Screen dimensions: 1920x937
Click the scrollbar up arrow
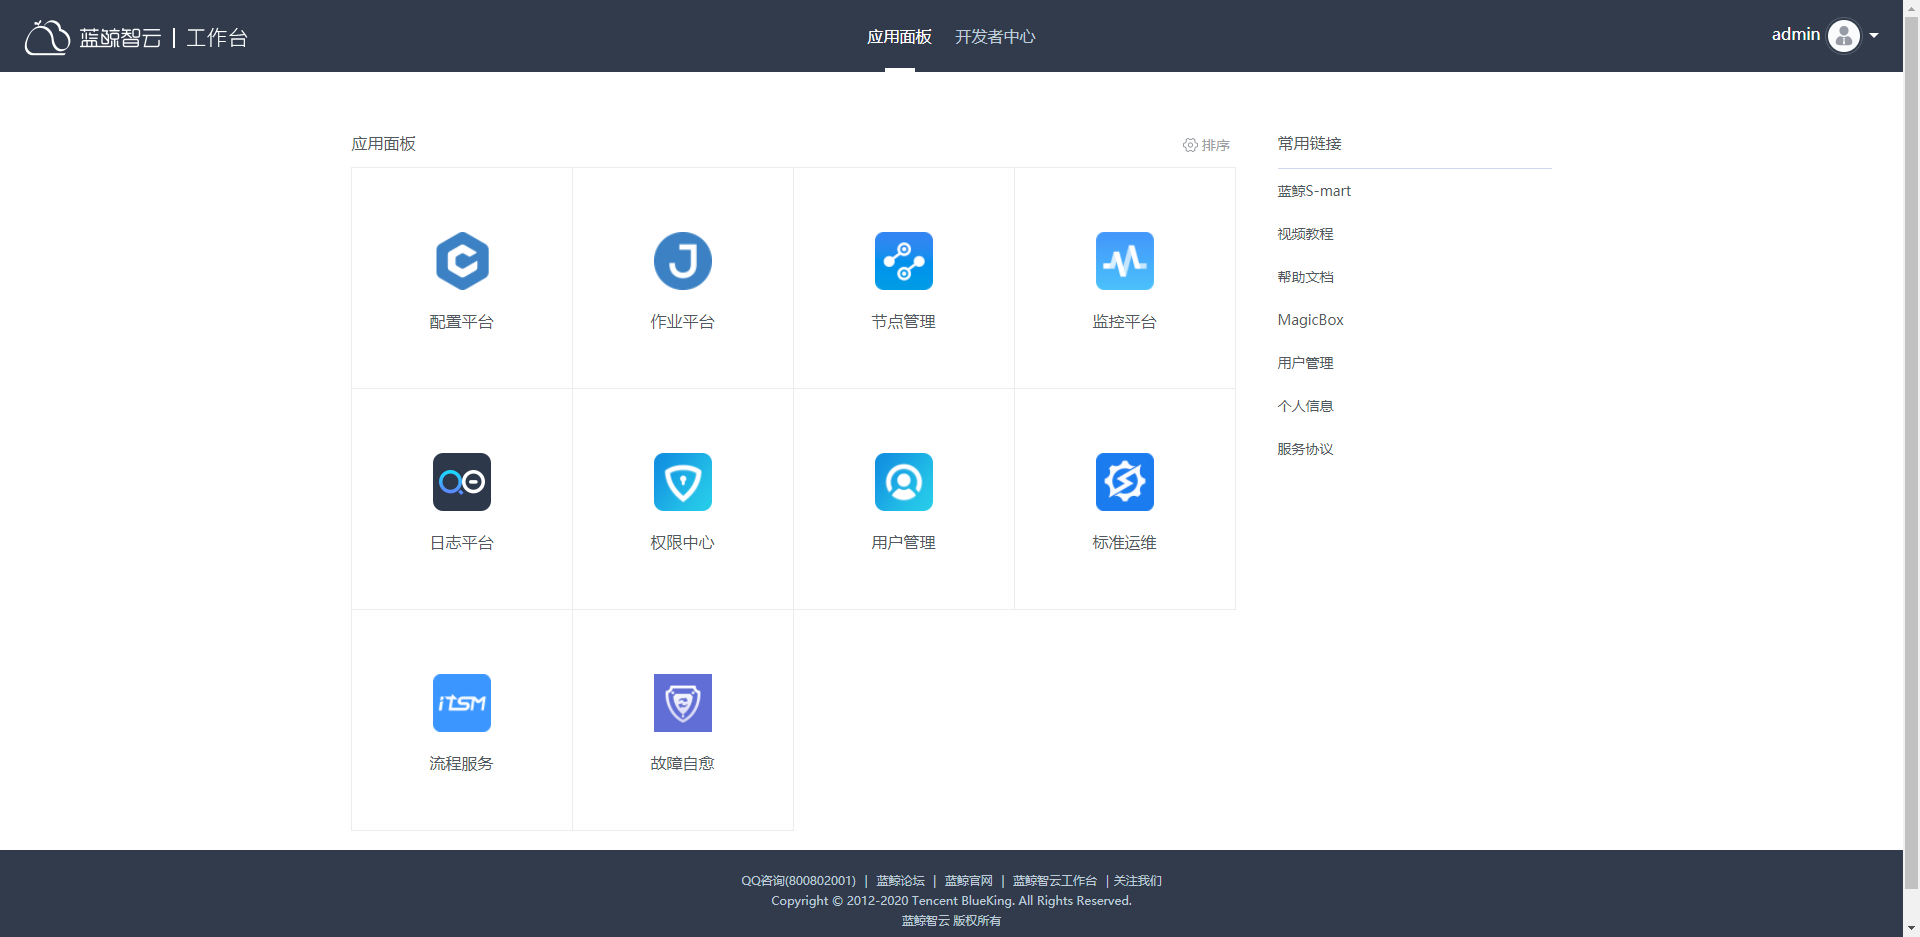(x=1911, y=8)
